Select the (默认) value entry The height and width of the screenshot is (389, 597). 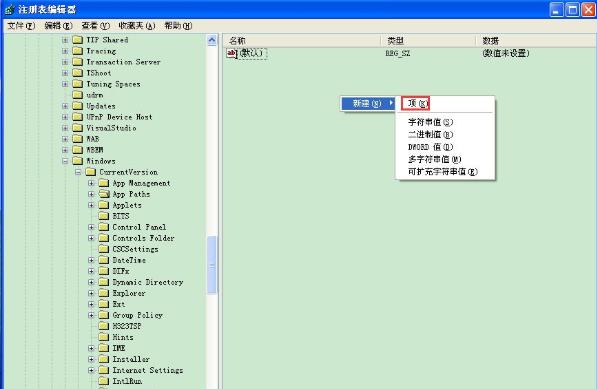pos(252,53)
